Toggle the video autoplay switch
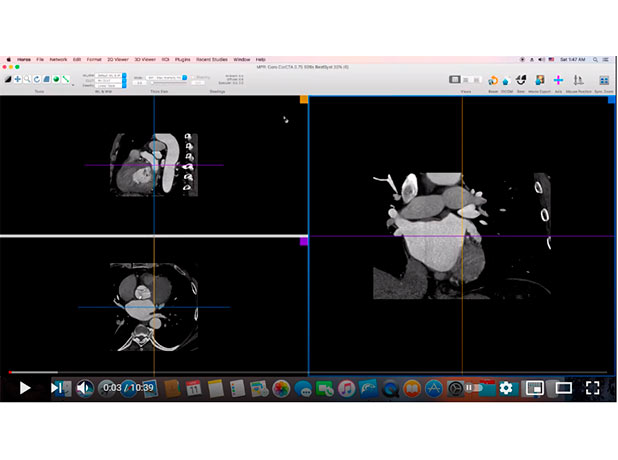 (x=475, y=388)
